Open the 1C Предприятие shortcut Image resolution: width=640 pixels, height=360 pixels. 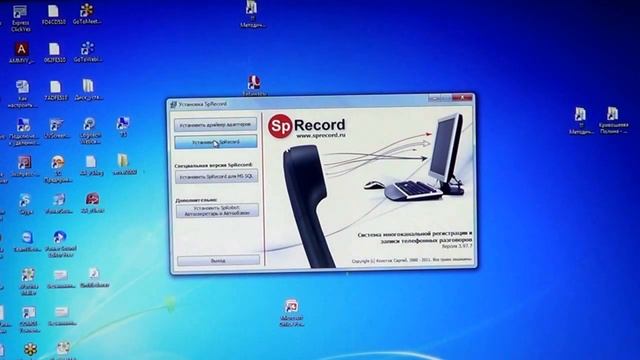pyautogui.click(x=58, y=168)
